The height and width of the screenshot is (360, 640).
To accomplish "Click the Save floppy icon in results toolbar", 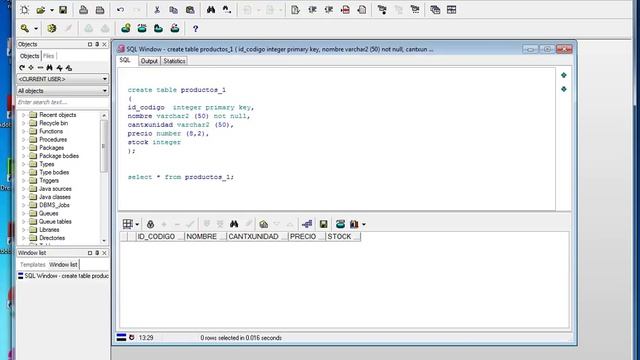I will [323, 224].
